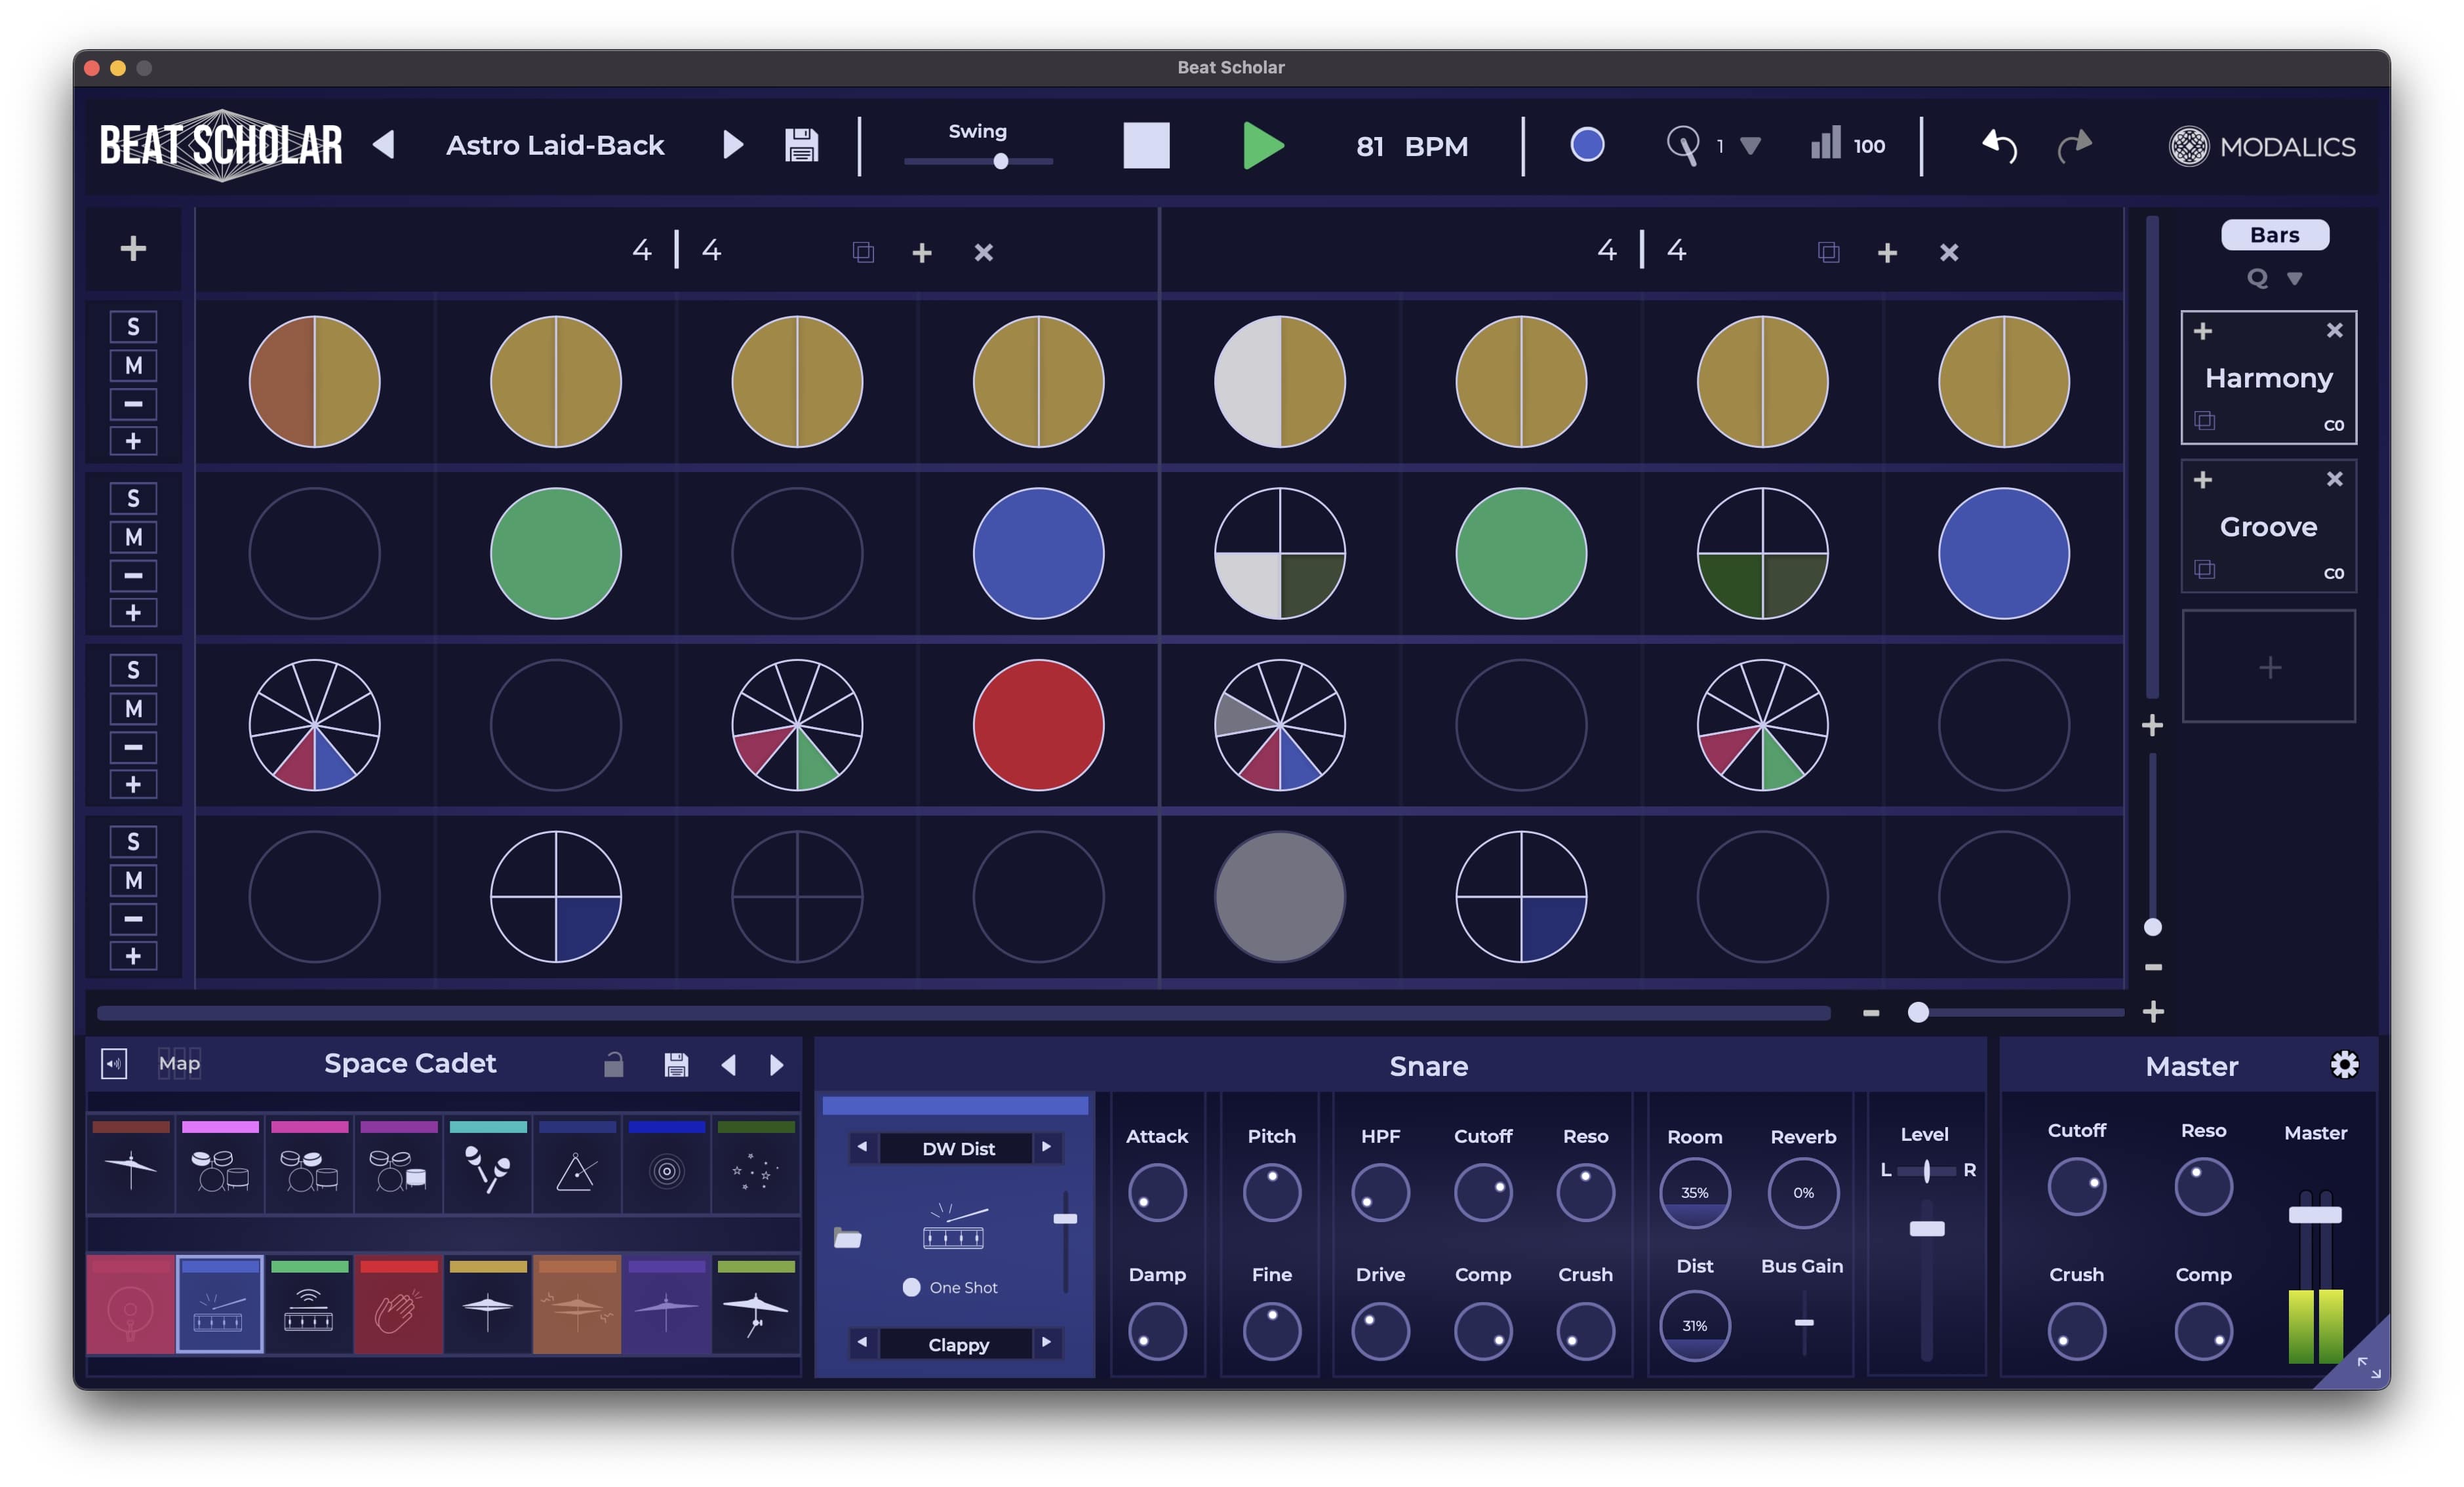Expand the Q dropdown under Bars
This screenshot has width=2464, height=1487.
[2295, 279]
